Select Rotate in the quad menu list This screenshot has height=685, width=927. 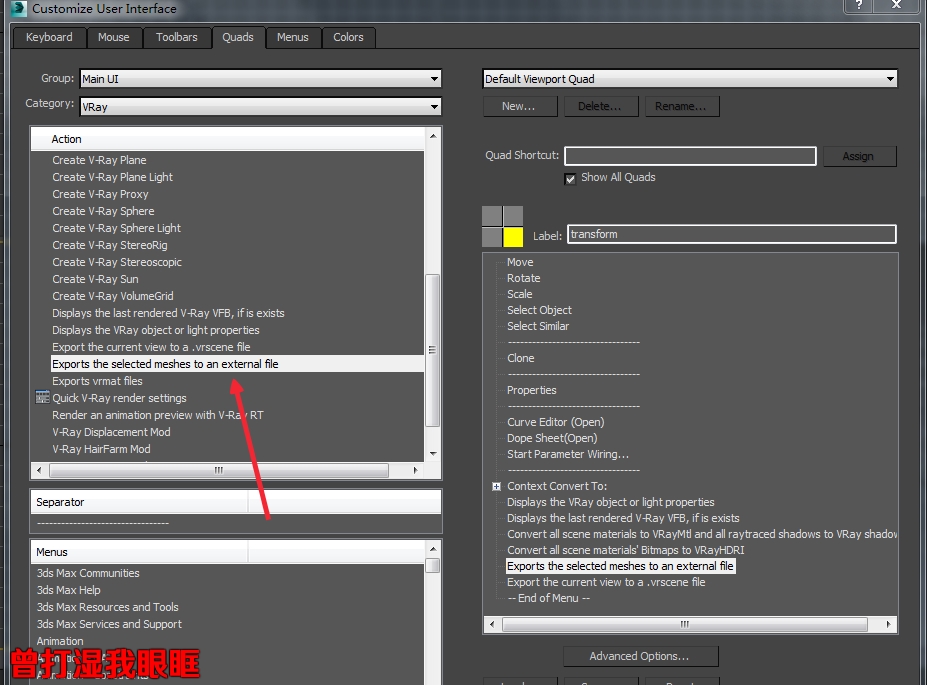[524, 278]
